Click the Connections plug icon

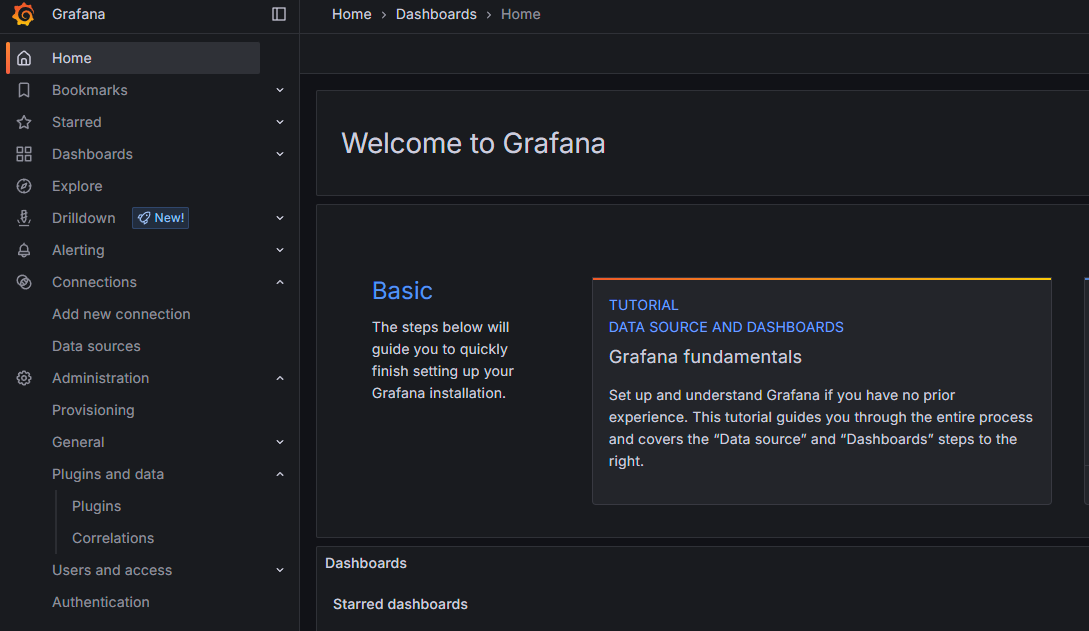coord(24,282)
